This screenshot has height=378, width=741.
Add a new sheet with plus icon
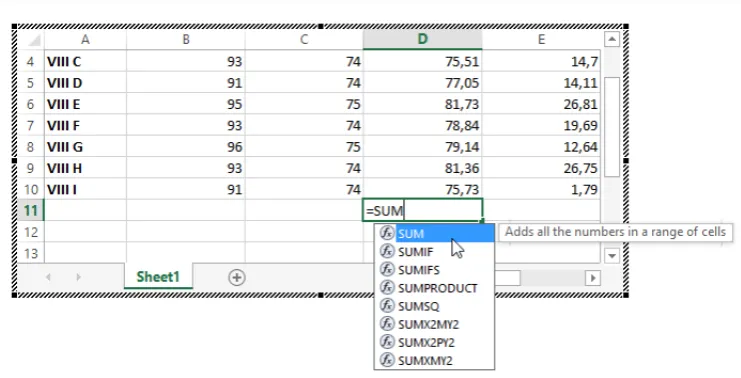click(236, 277)
